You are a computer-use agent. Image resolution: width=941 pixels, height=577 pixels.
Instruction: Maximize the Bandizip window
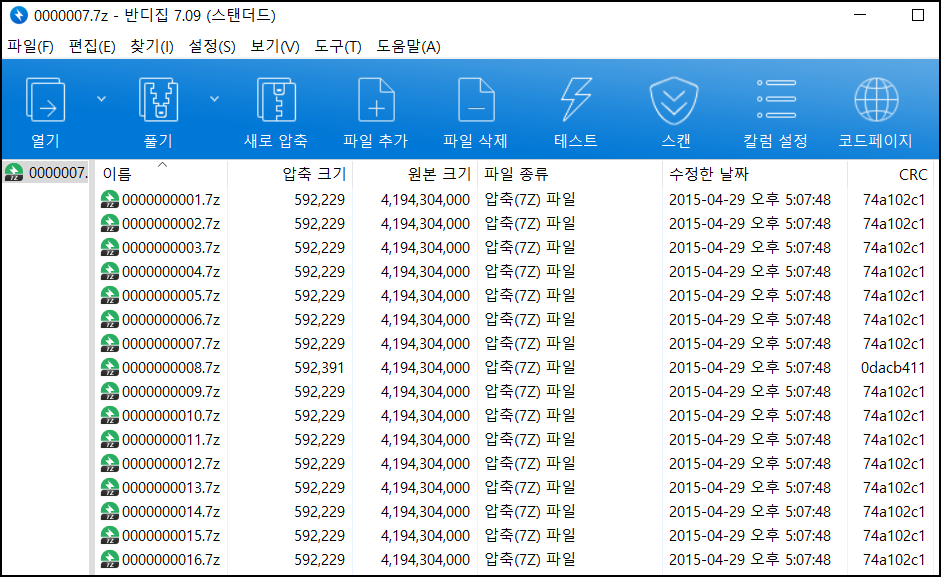click(918, 15)
